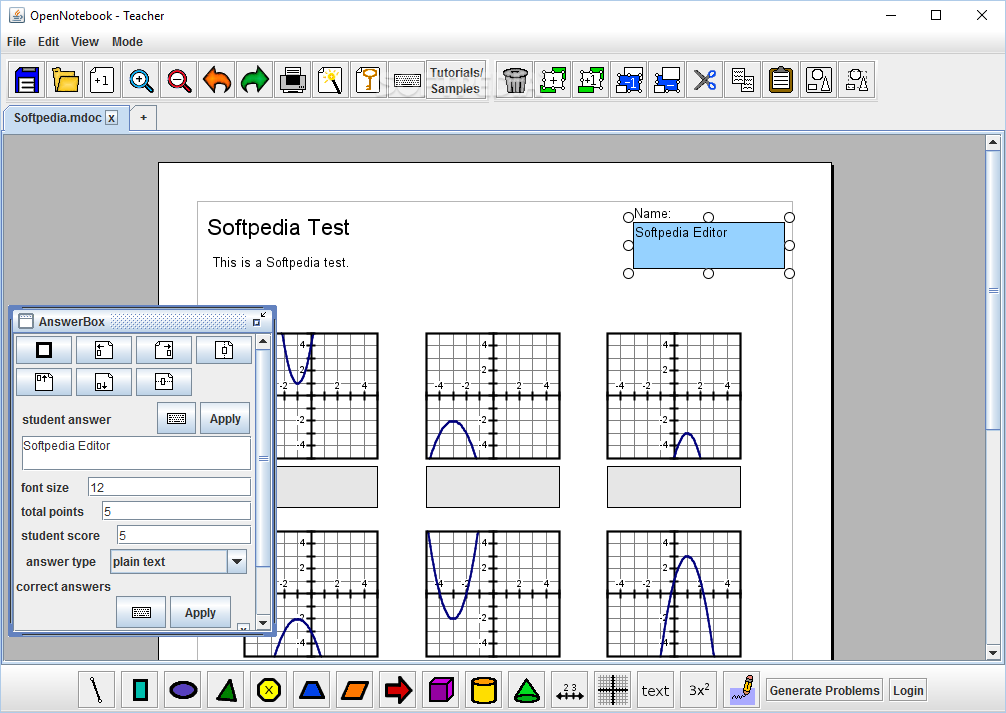Select the red arrow shape tool
This screenshot has width=1006, height=713.
[397, 690]
